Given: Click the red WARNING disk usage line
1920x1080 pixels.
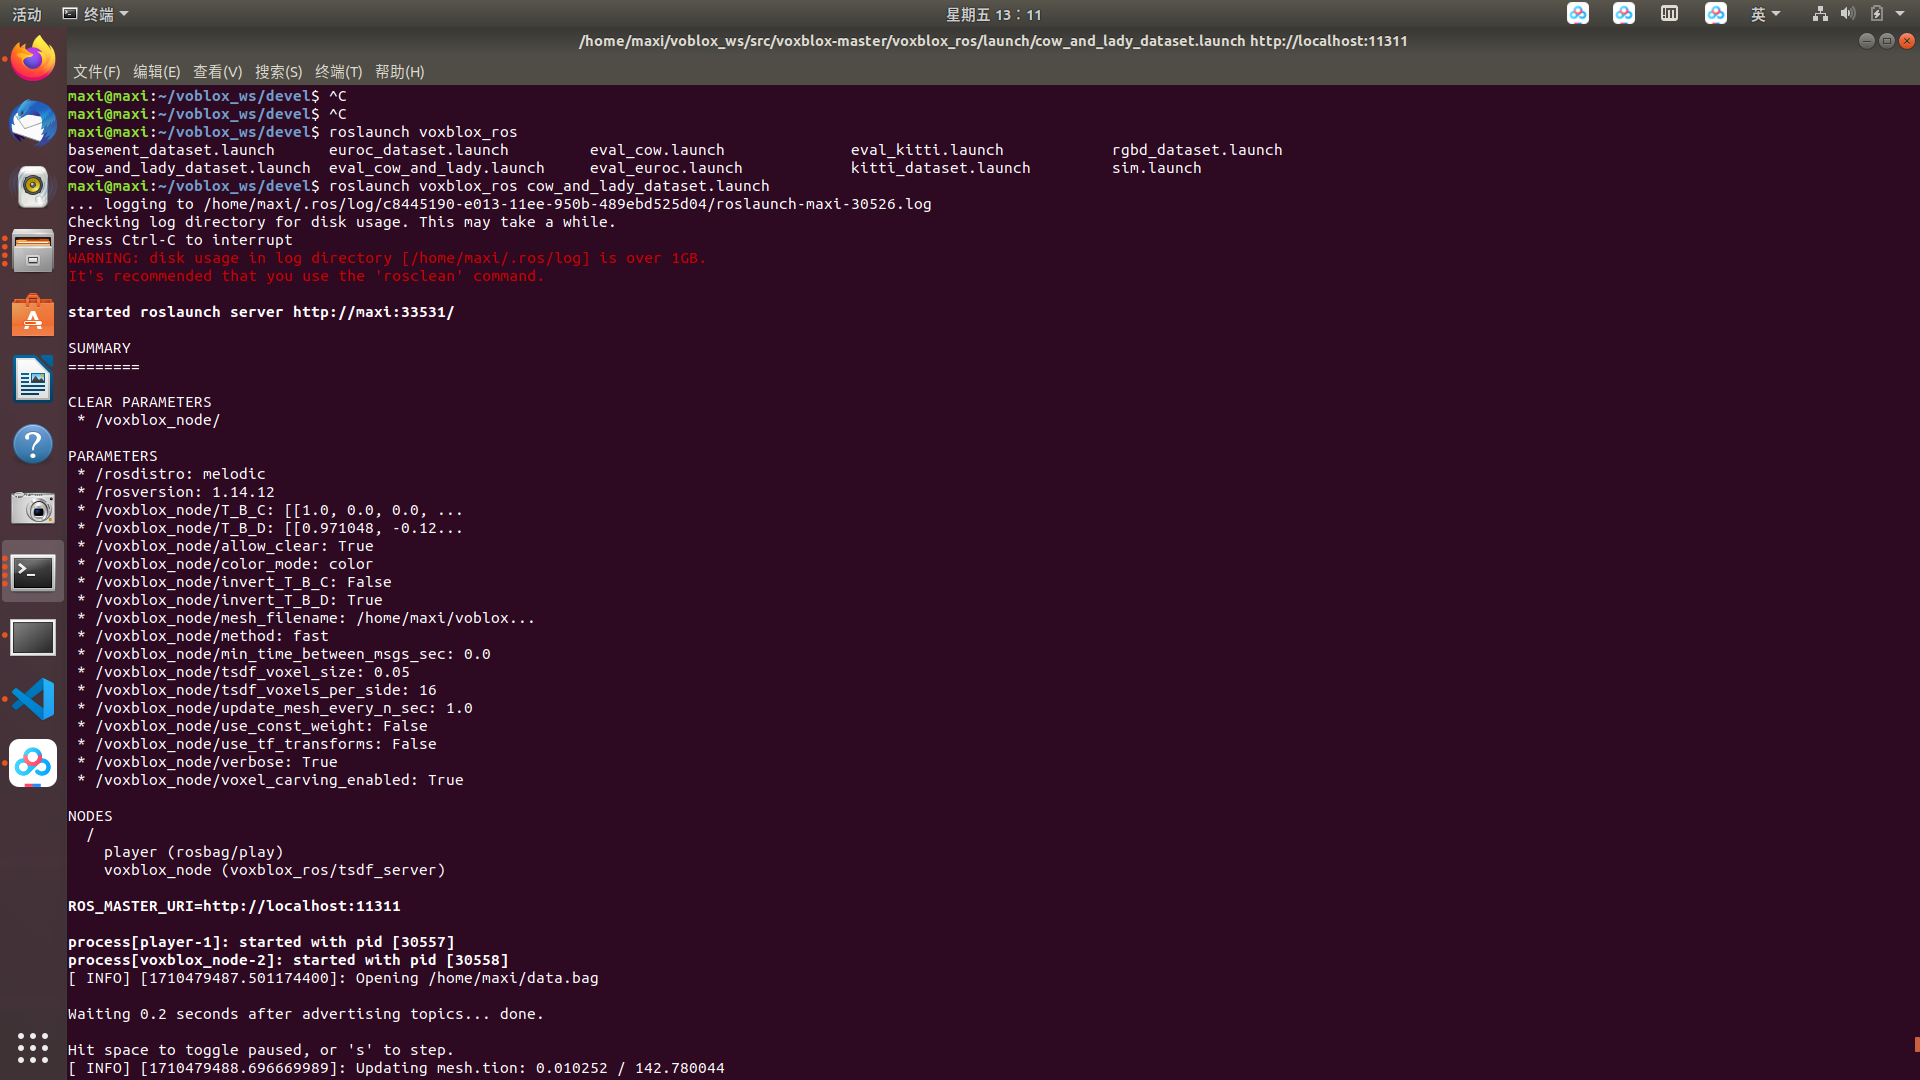Looking at the screenshot, I should tap(387, 258).
